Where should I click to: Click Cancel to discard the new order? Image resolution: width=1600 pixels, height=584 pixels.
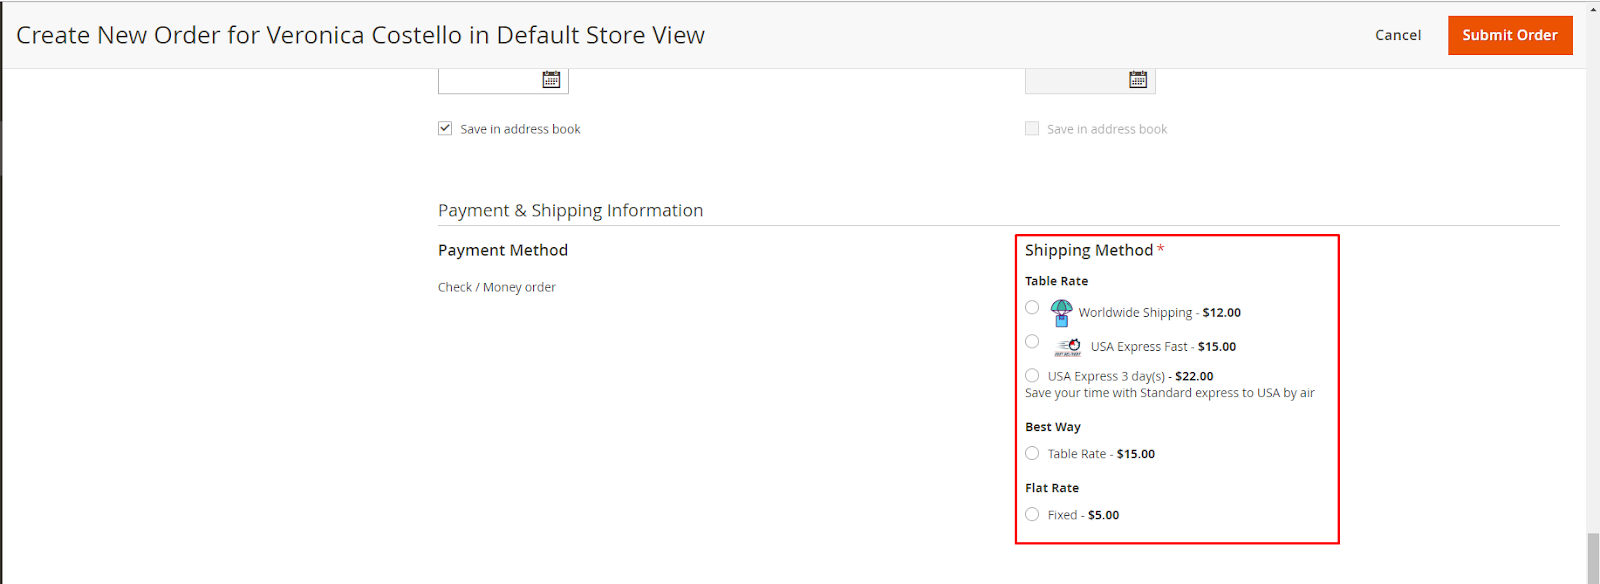[1397, 35]
